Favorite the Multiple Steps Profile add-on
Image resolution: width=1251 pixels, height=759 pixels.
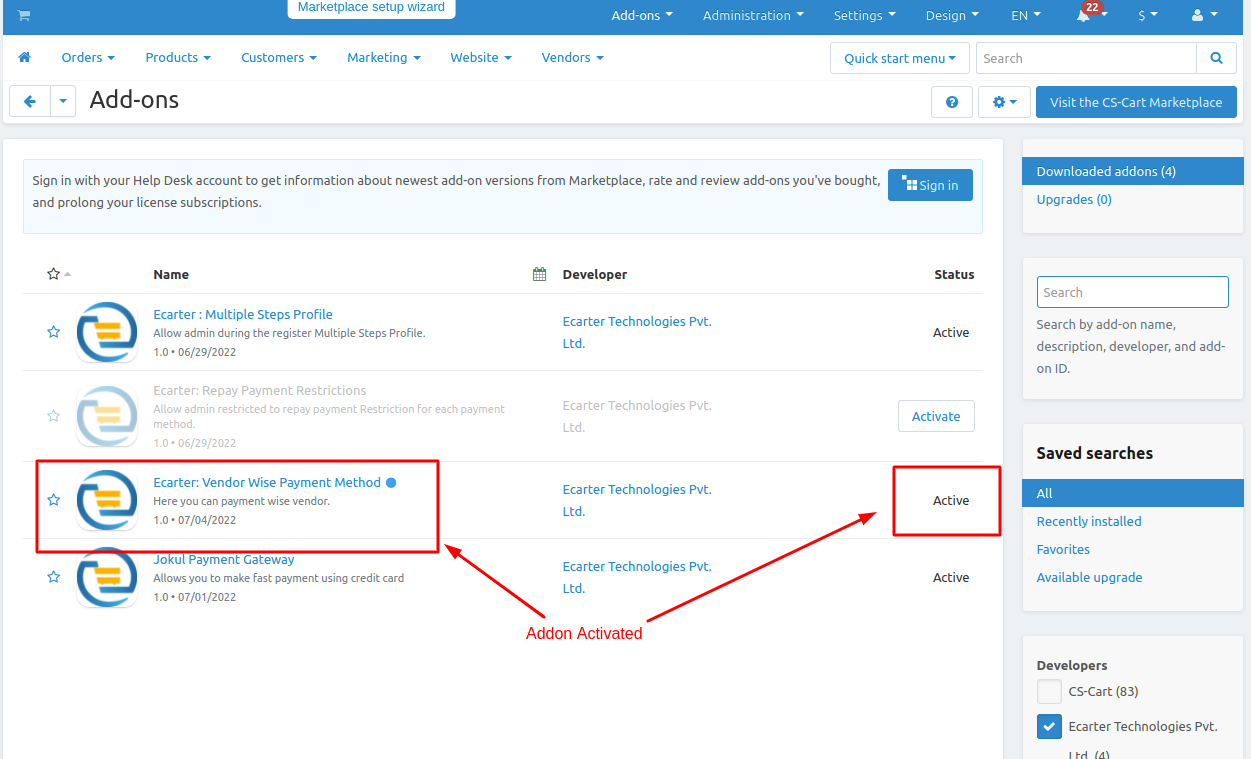click(54, 332)
